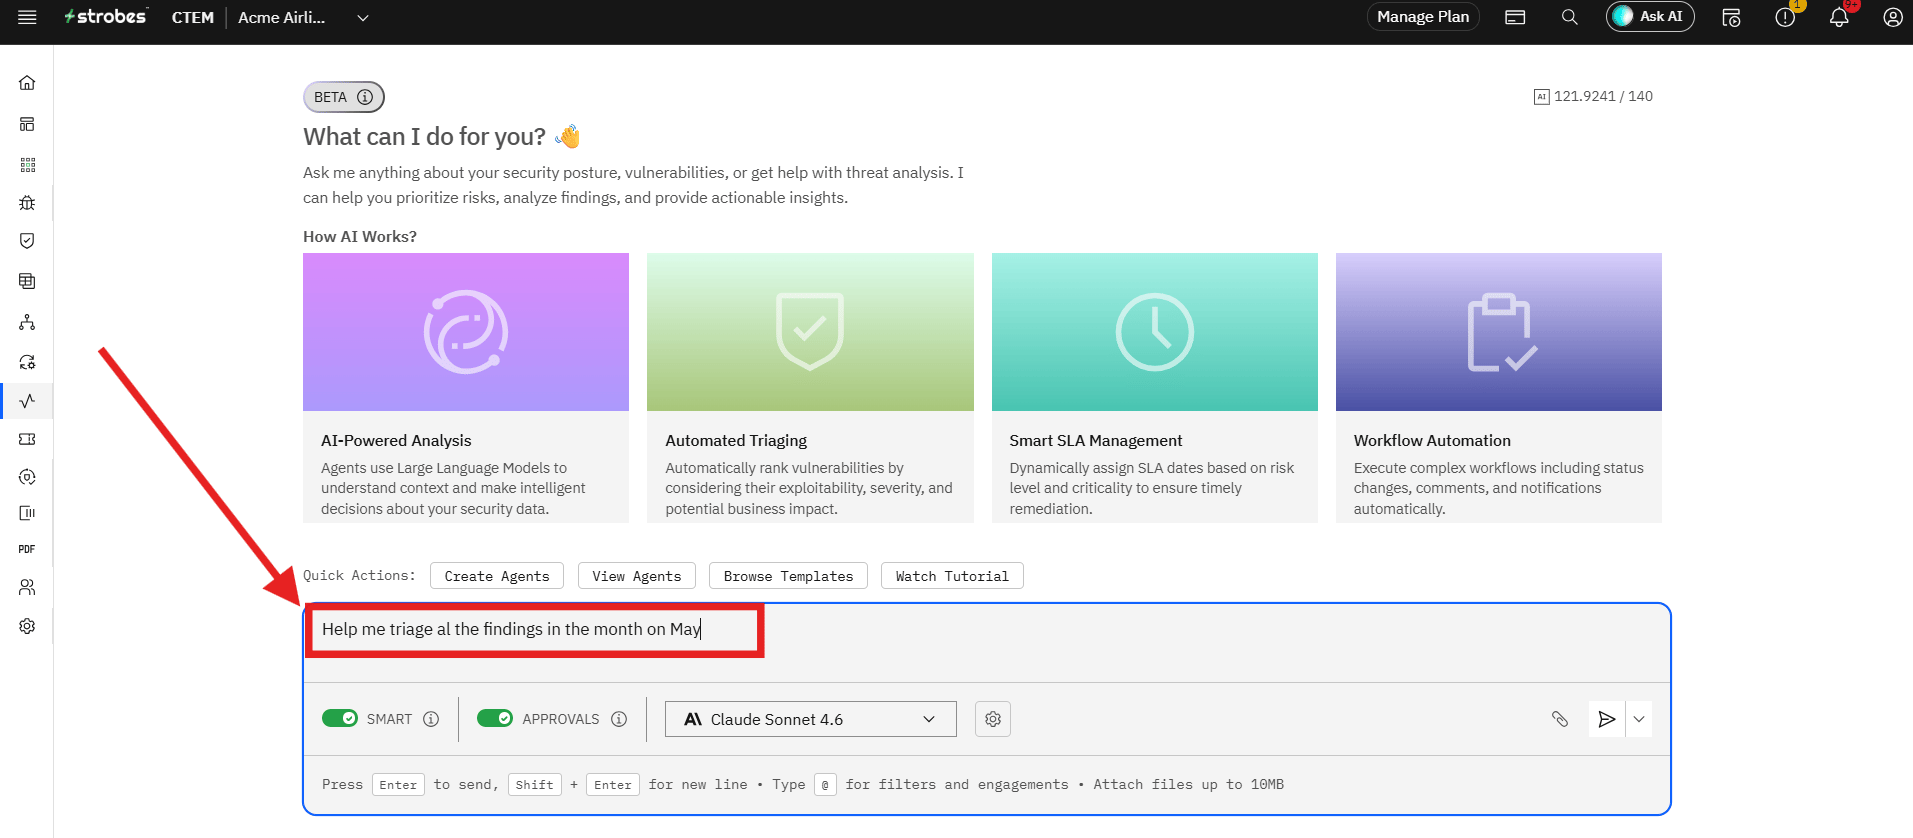1913x838 pixels.
Task: Click the Browse Templates quick action
Action: pos(788,576)
